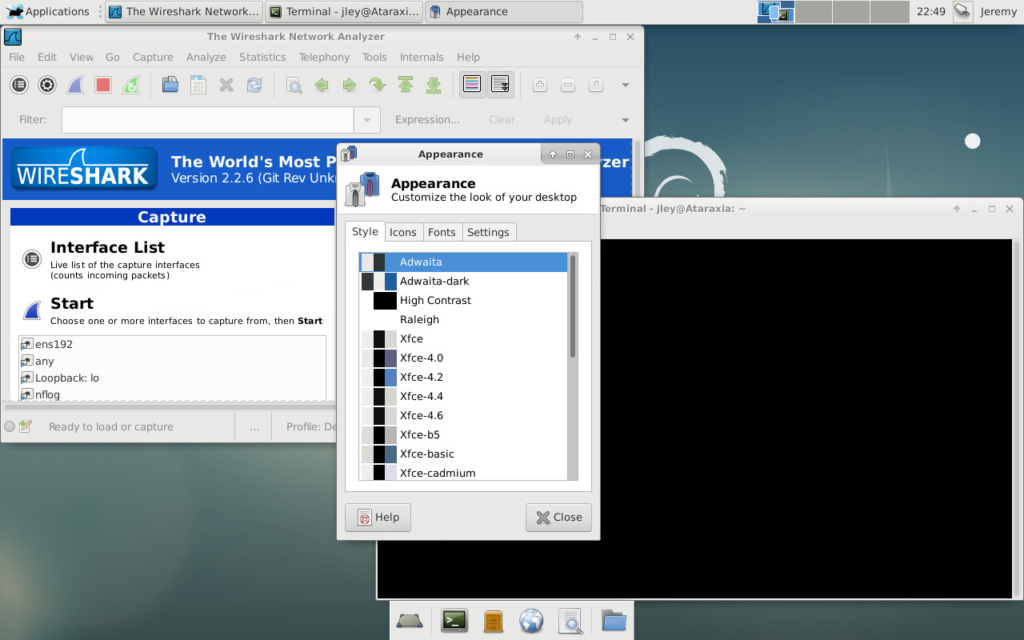The image size is (1024, 640).
Task: Go forward with green right arrow
Action: coord(349,85)
